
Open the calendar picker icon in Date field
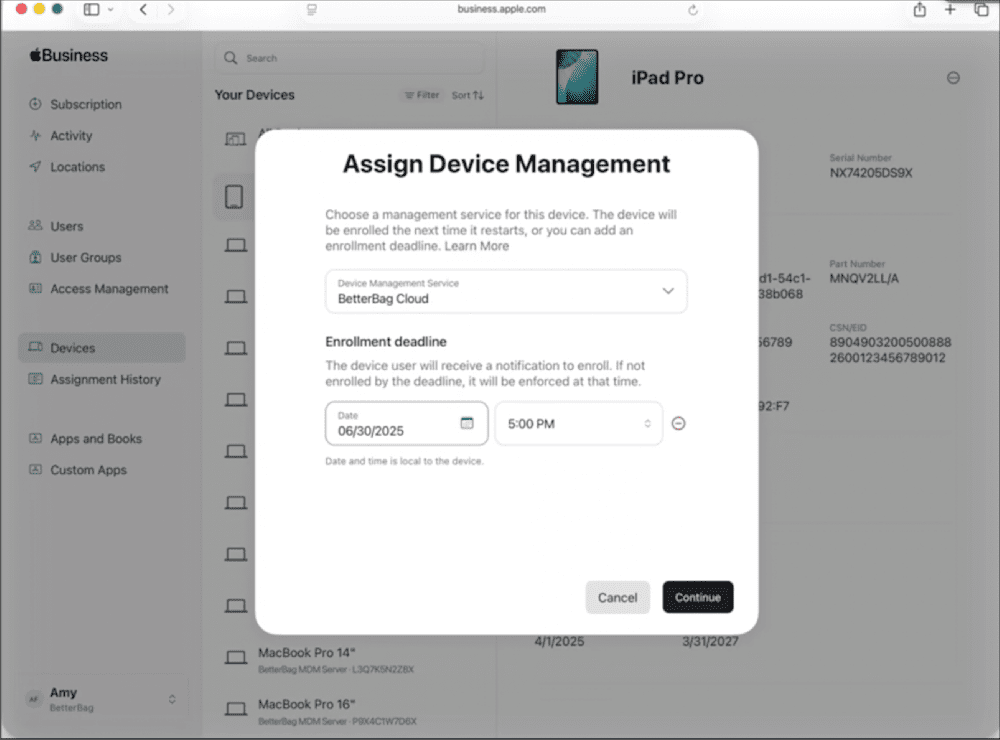coord(467,423)
